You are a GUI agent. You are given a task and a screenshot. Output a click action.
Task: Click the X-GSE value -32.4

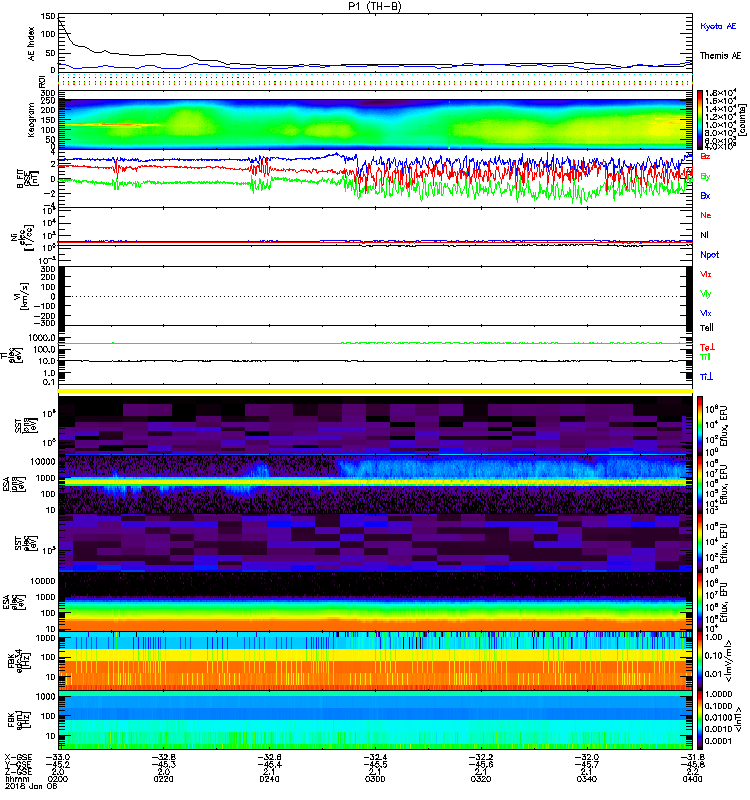click(x=375, y=757)
